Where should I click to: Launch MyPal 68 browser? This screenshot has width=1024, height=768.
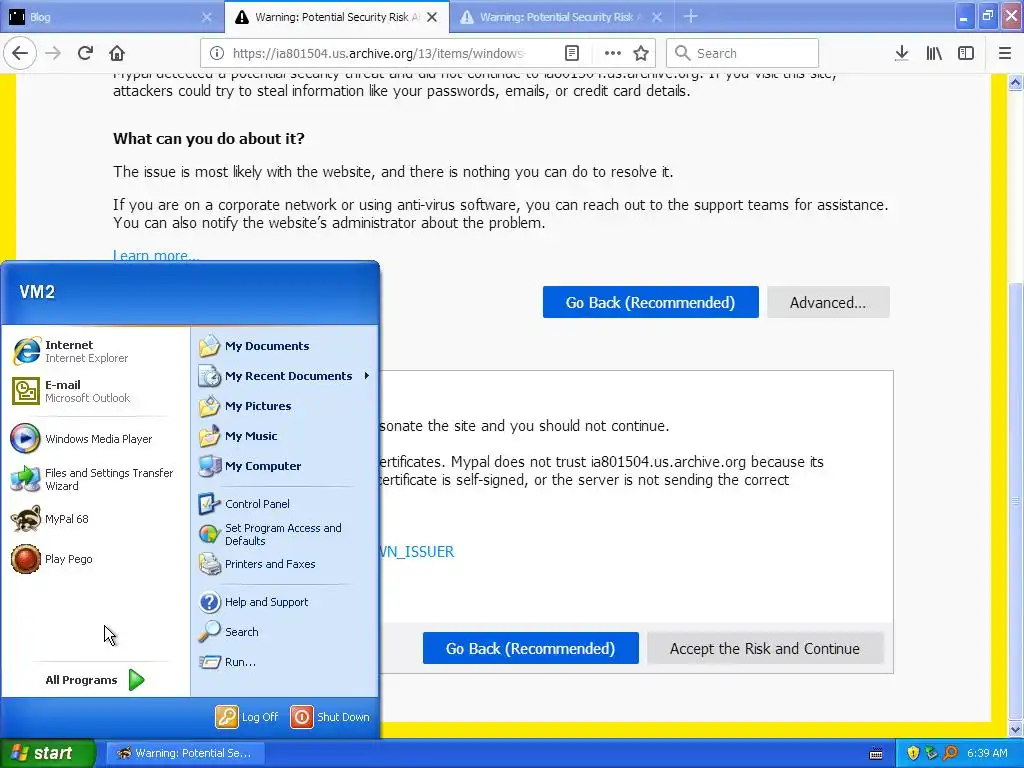click(95, 519)
